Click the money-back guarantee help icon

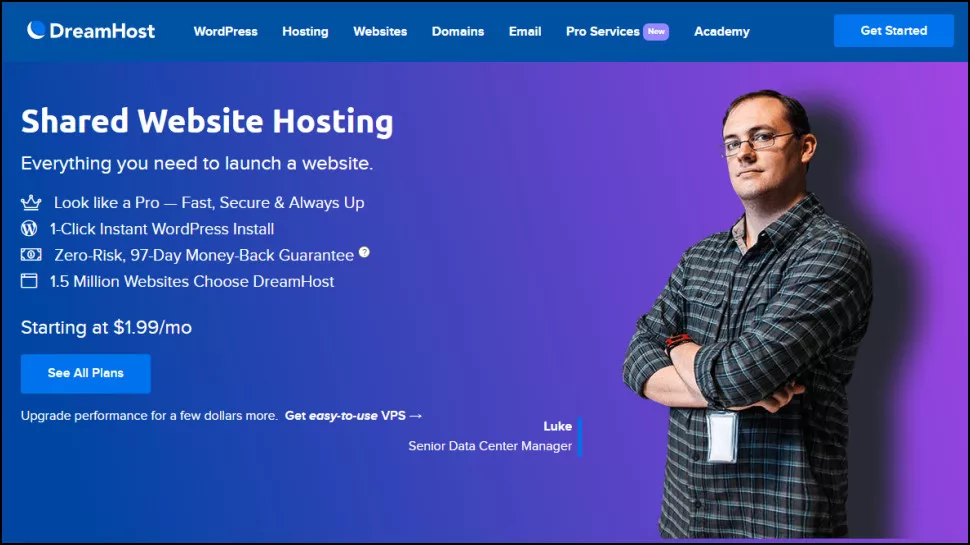(x=364, y=252)
